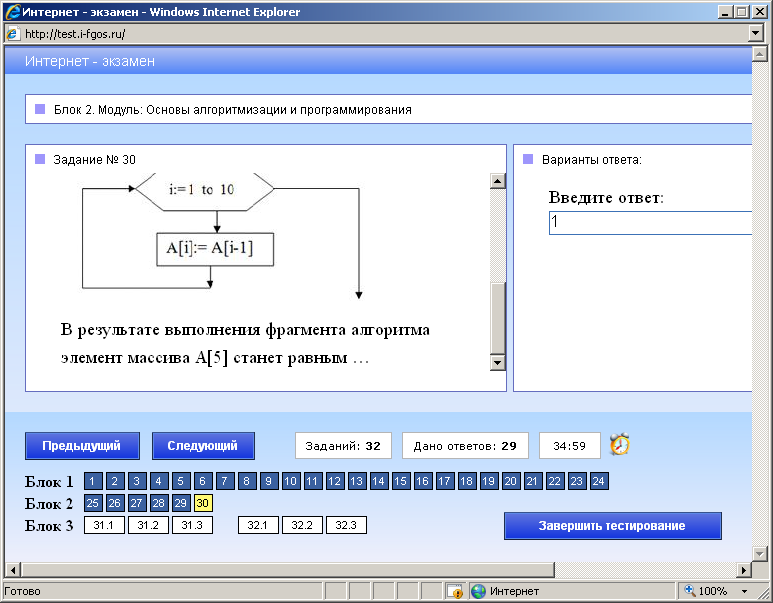
Task: Click horizontal scrollbar left arrow
Action: [x=13, y=570]
